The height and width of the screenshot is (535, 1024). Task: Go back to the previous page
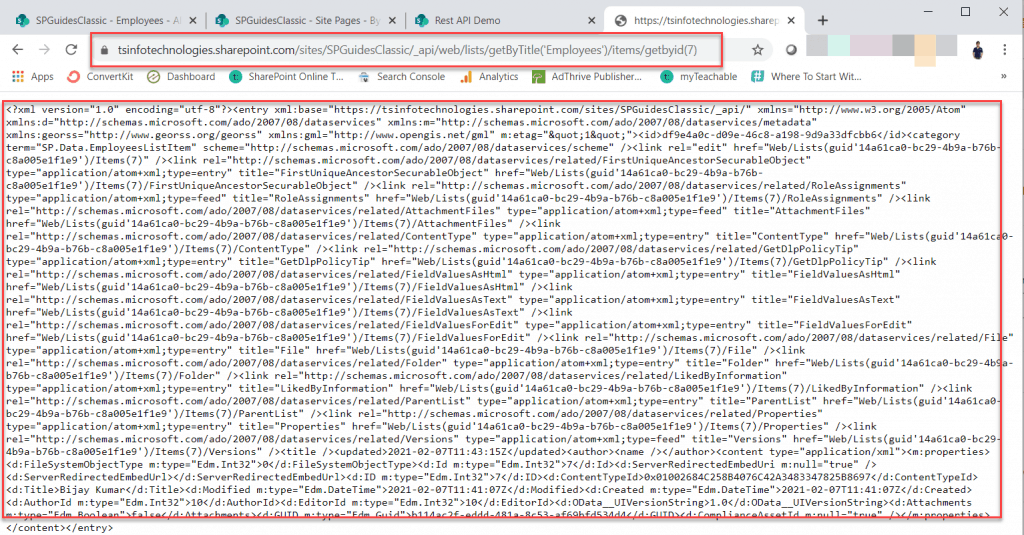tap(18, 50)
